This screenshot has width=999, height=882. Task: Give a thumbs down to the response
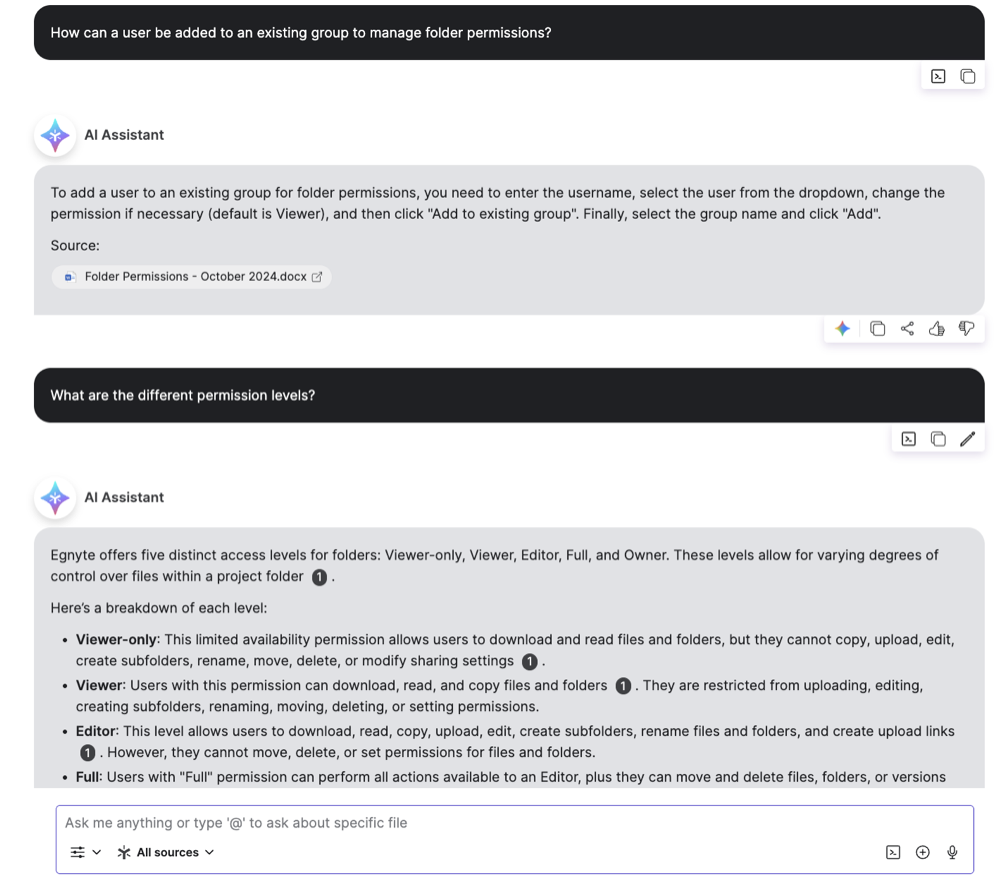coord(967,328)
